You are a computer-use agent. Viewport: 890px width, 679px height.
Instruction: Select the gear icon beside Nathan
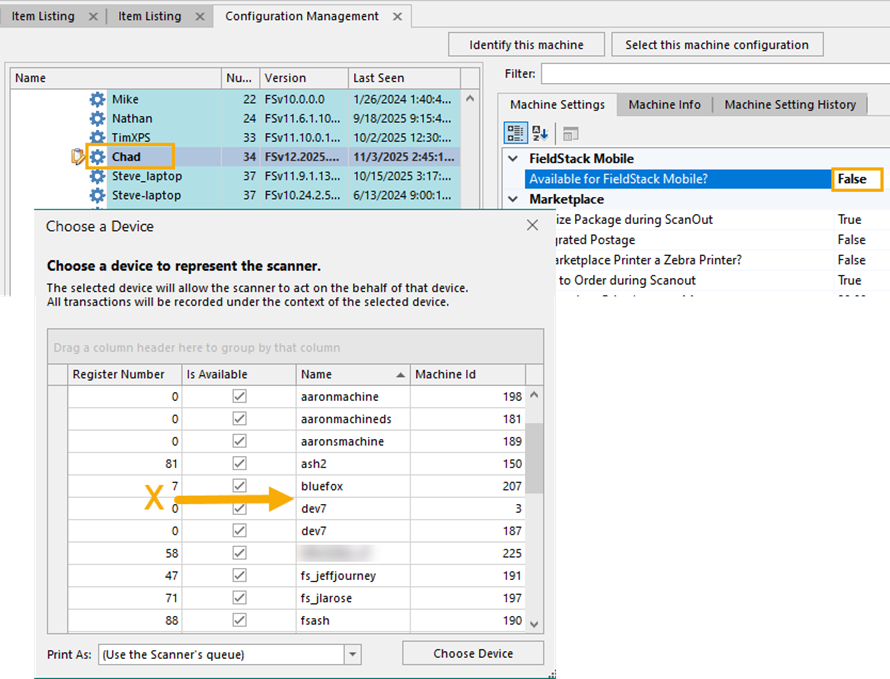point(97,119)
